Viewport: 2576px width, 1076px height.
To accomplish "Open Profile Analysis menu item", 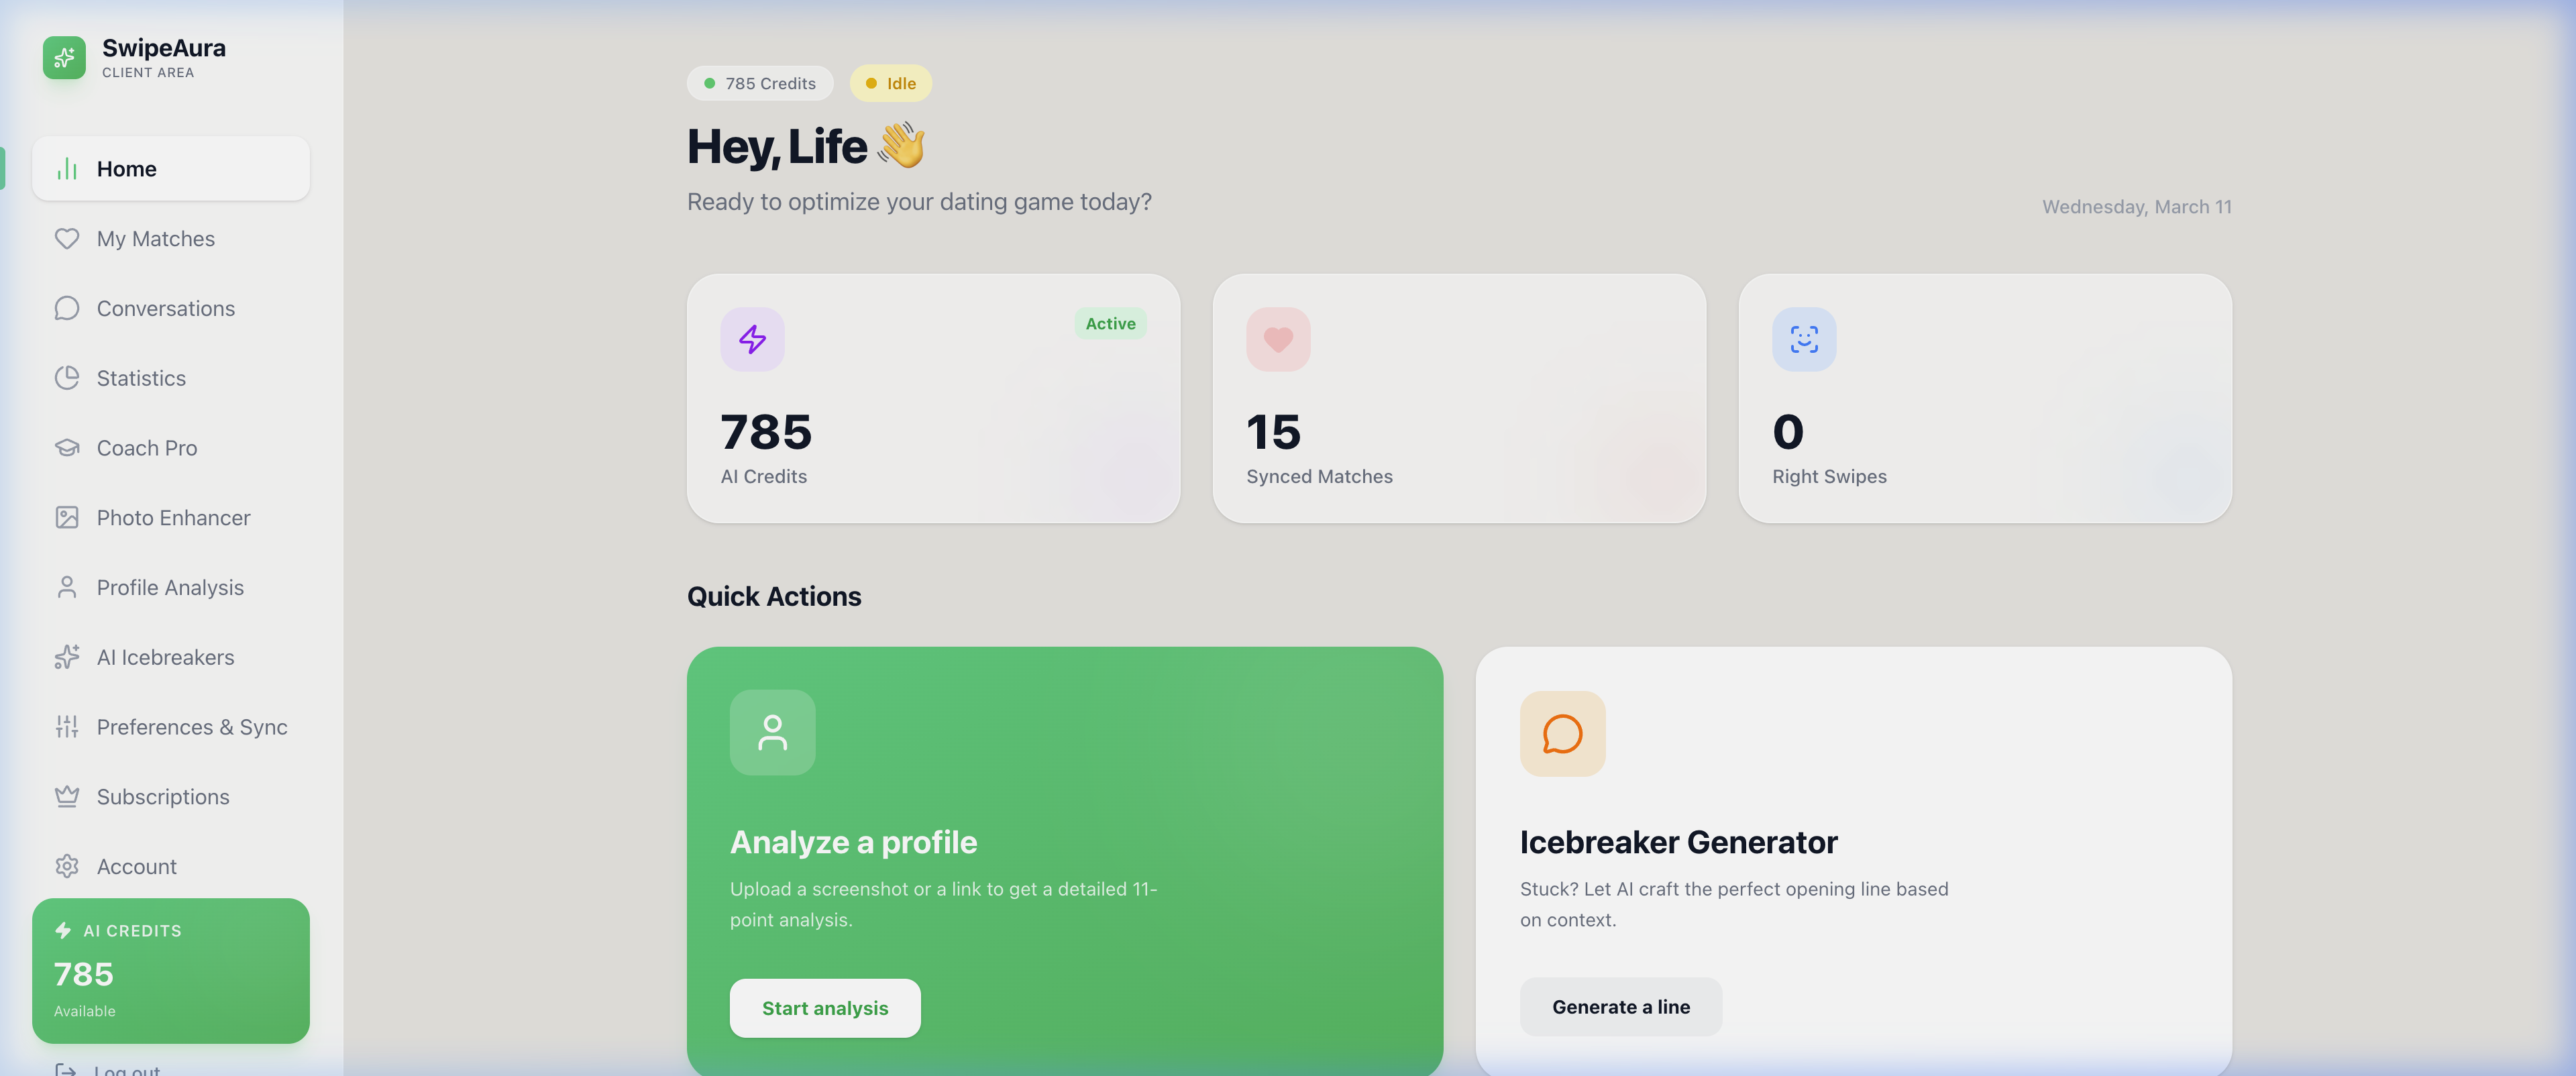I will tap(170, 588).
